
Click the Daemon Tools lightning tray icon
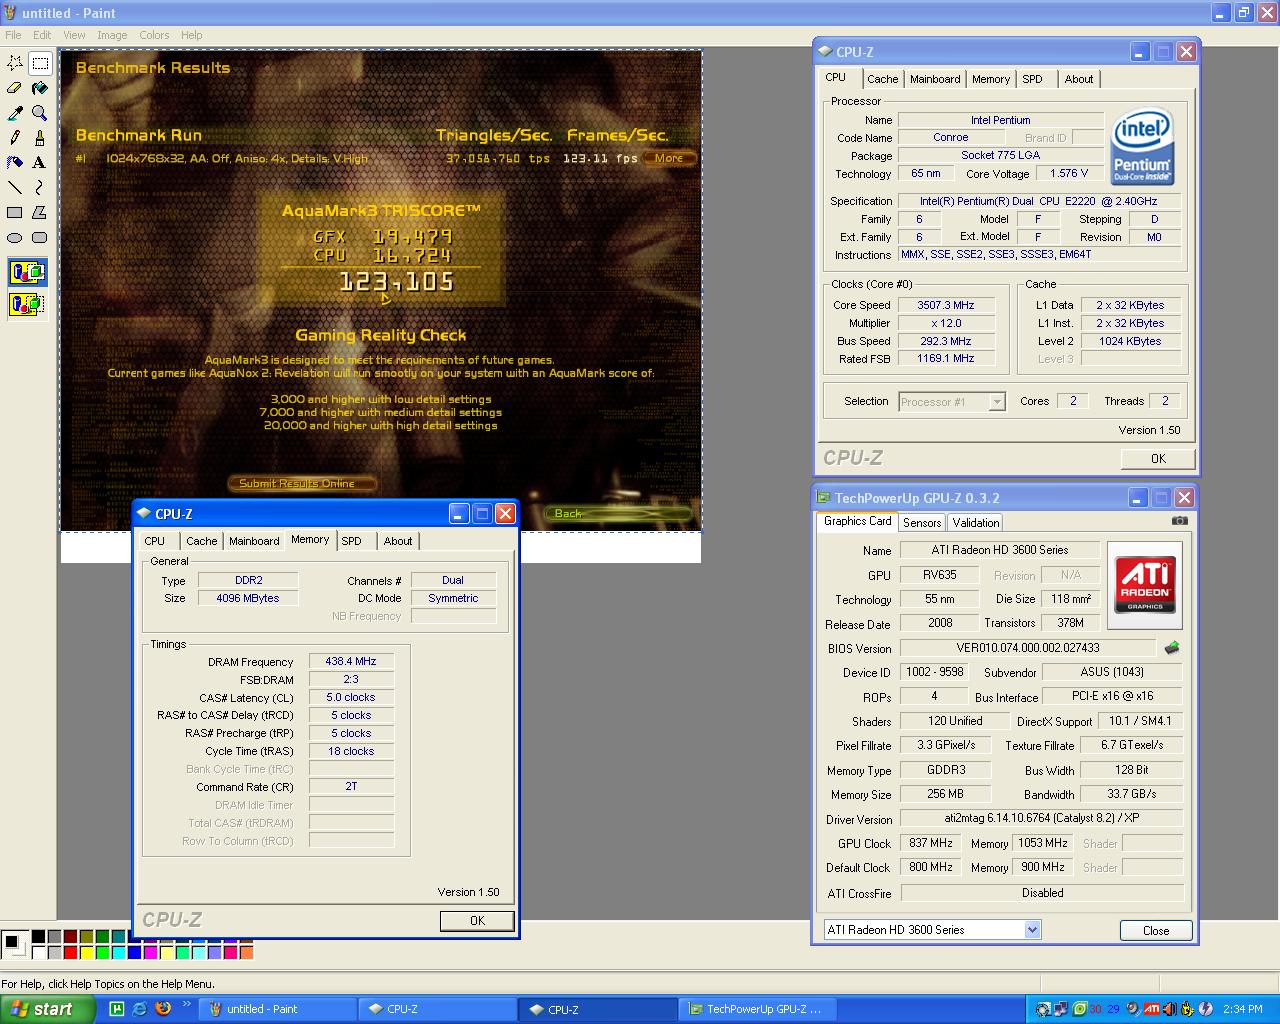1205,1009
